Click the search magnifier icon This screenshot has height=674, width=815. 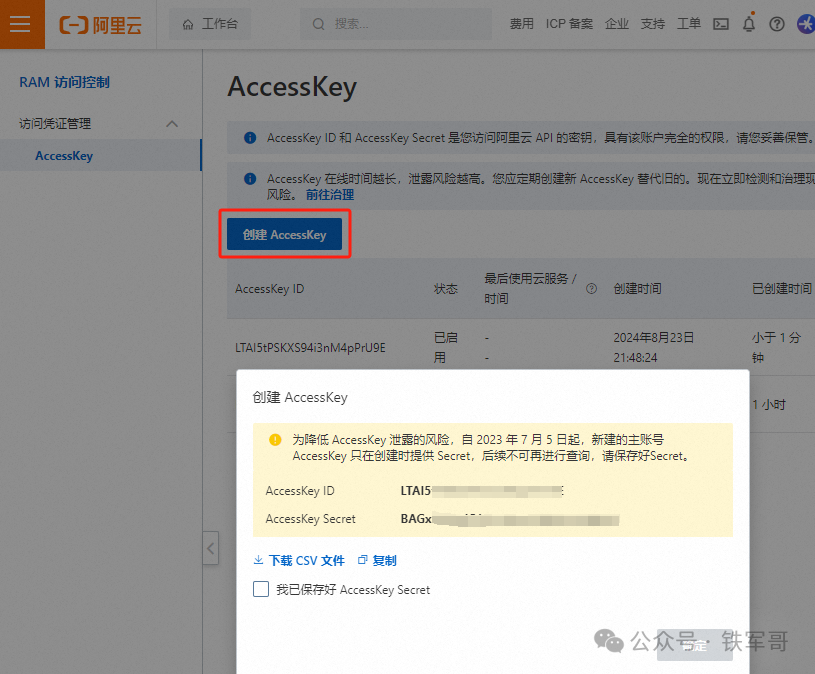pyautogui.click(x=317, y=24)
